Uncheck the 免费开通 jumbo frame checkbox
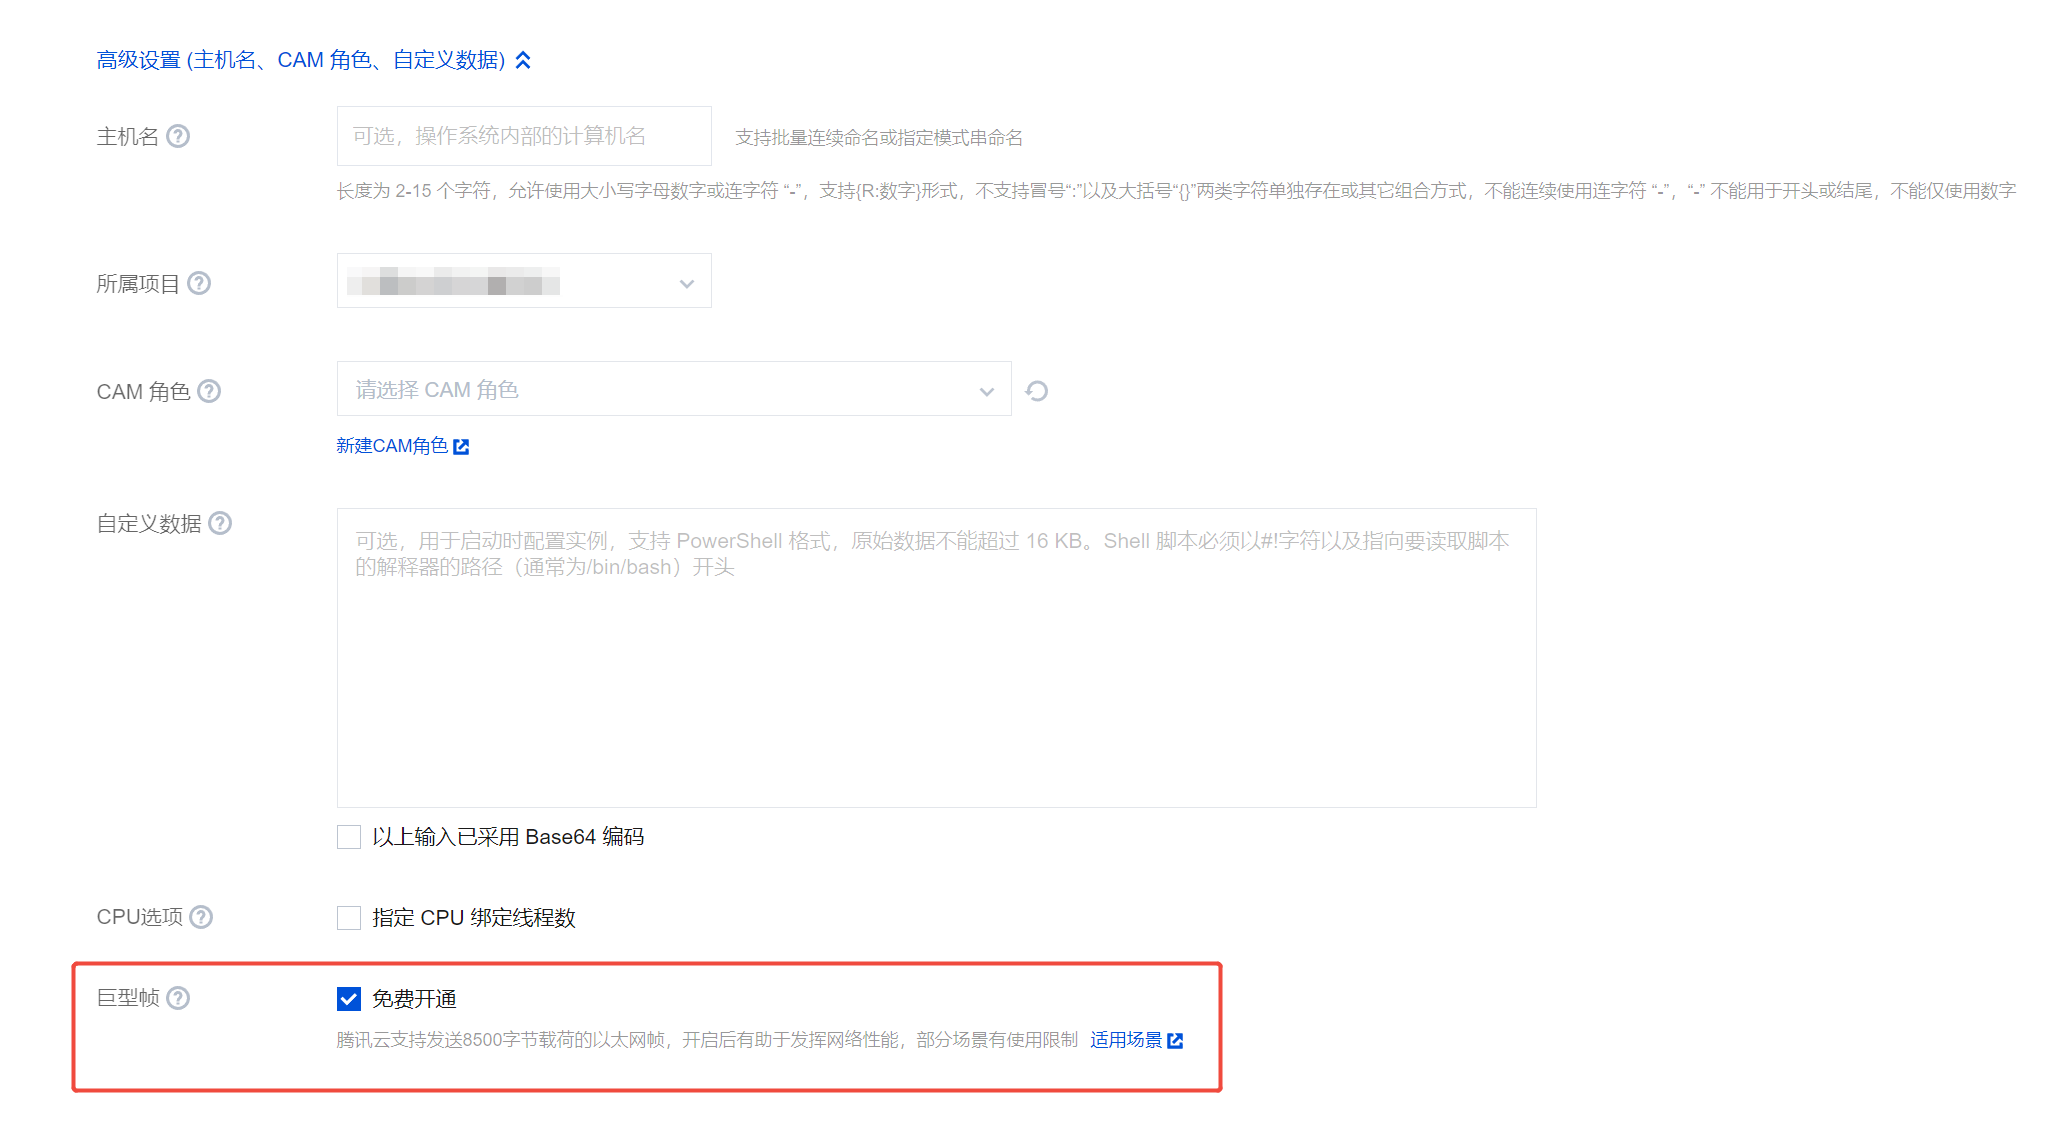This screenshot has height=1129, width=2058. 349,999
